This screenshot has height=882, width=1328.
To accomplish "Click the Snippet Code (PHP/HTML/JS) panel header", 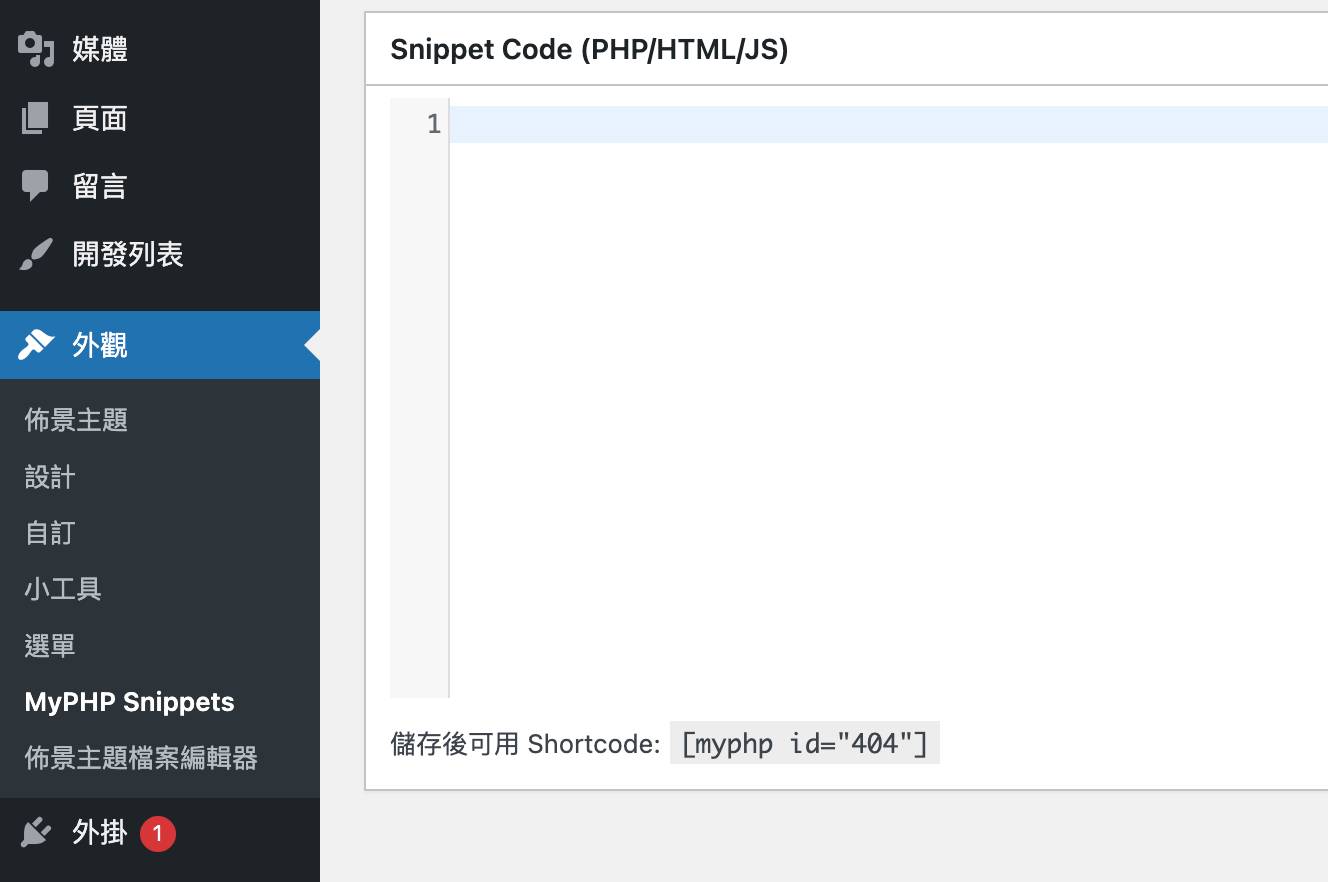I will pyautogui.click(x=589, y=50).
